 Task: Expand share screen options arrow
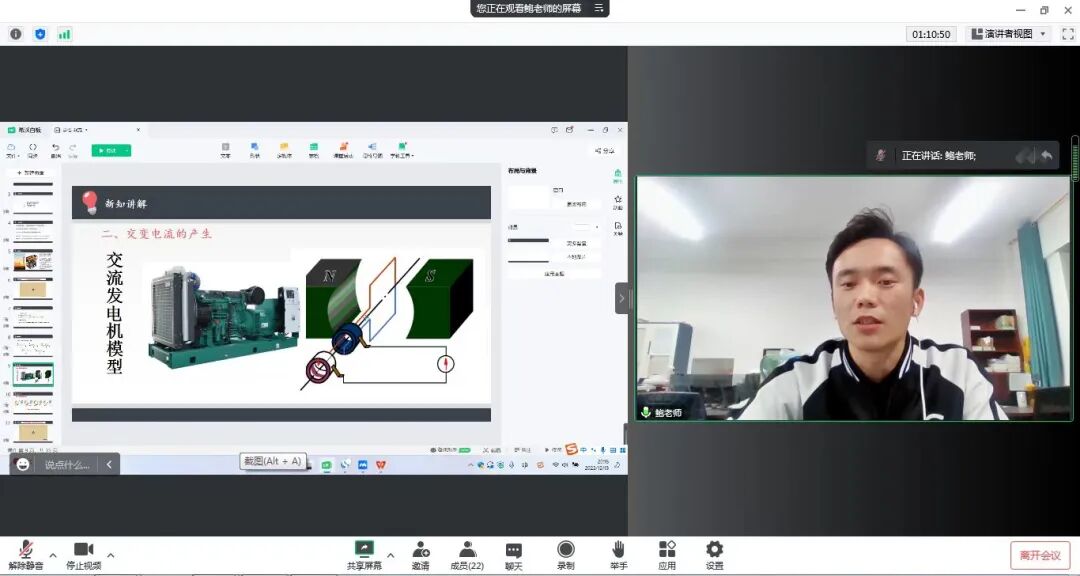[391, 555]
